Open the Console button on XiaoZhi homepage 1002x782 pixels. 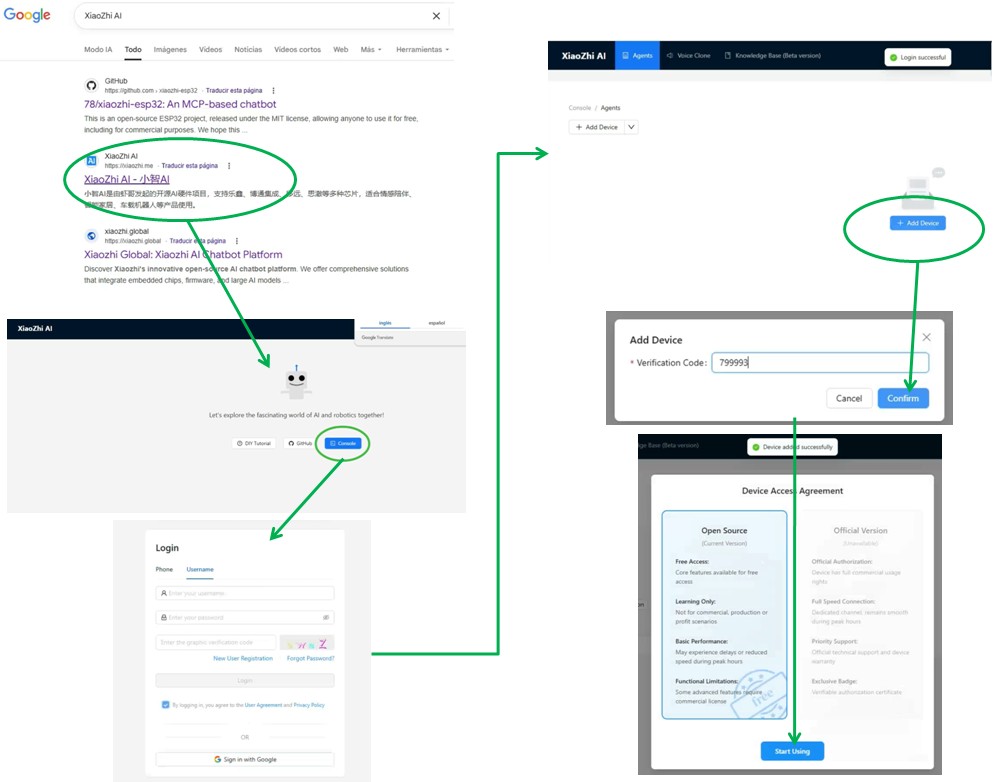click(343, 443)
